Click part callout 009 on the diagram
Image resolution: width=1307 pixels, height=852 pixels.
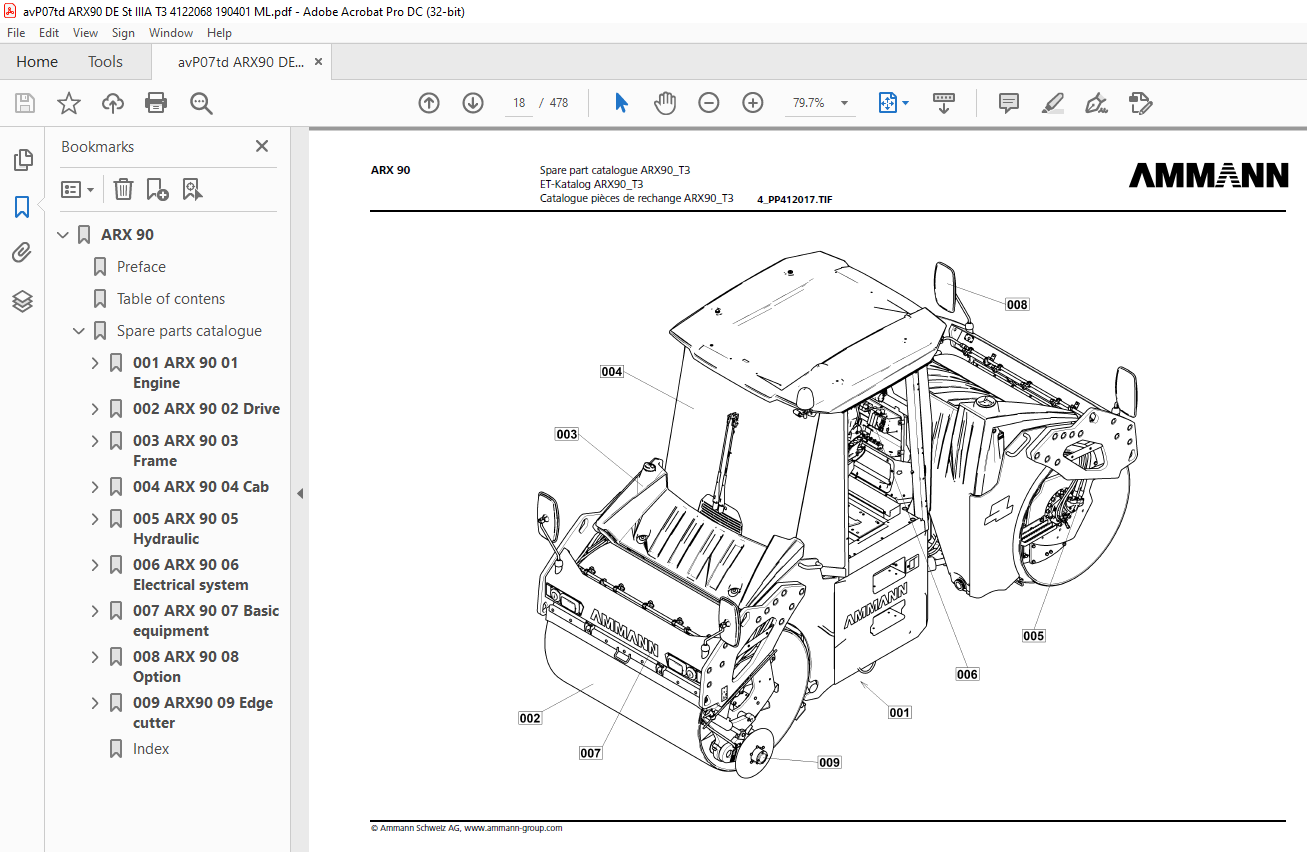tap(829, 762)
